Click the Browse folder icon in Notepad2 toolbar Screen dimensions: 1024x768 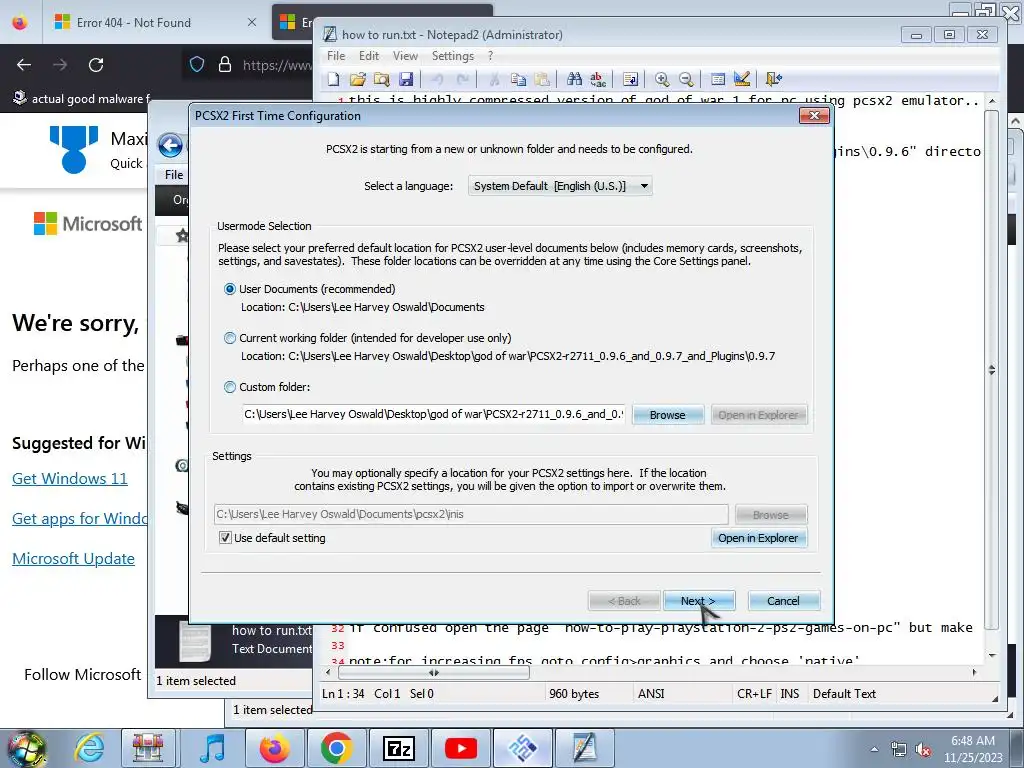[381, 79]
